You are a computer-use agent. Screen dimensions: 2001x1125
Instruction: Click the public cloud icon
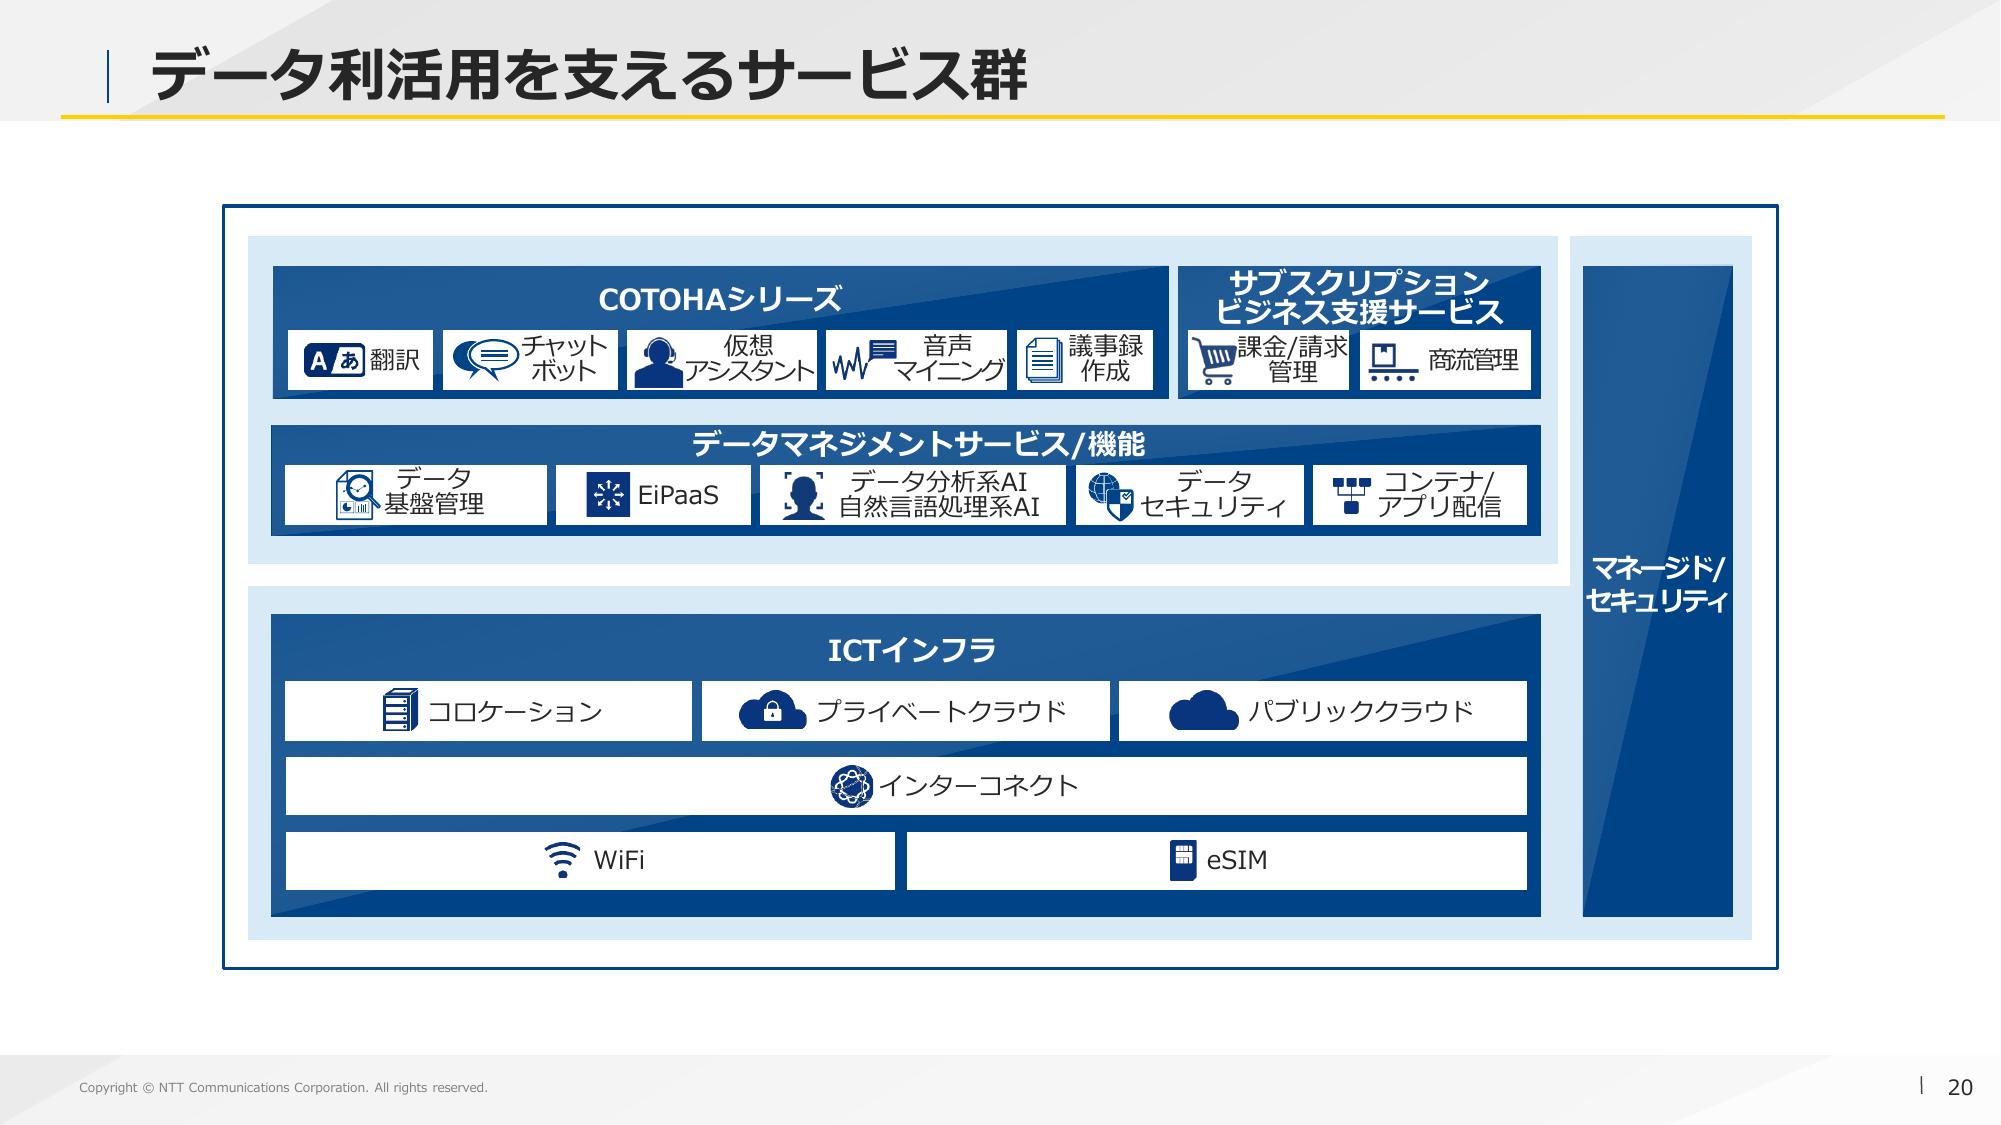tap(1204, 710)
